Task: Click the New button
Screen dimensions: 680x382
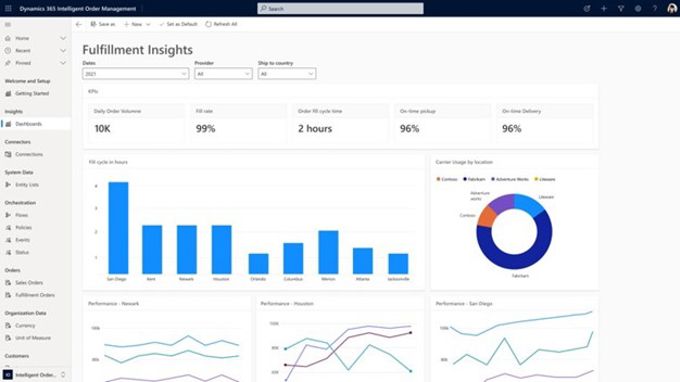Action: coord(133,24)
